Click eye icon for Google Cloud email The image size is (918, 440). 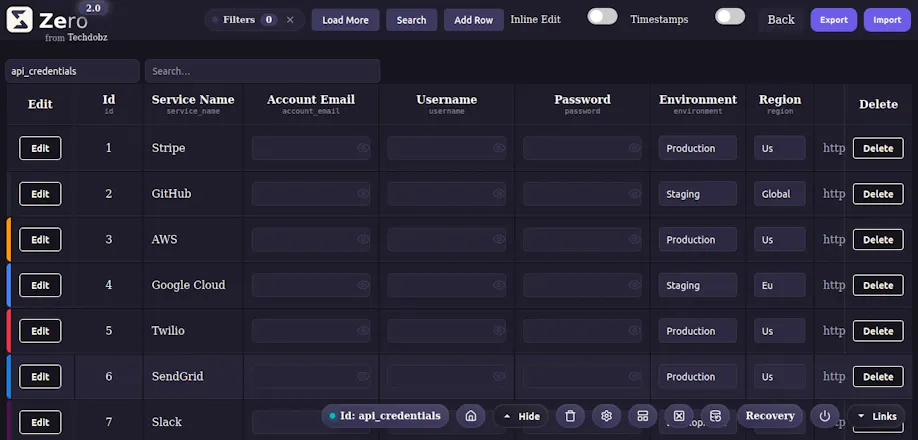[x=363, y=285]
